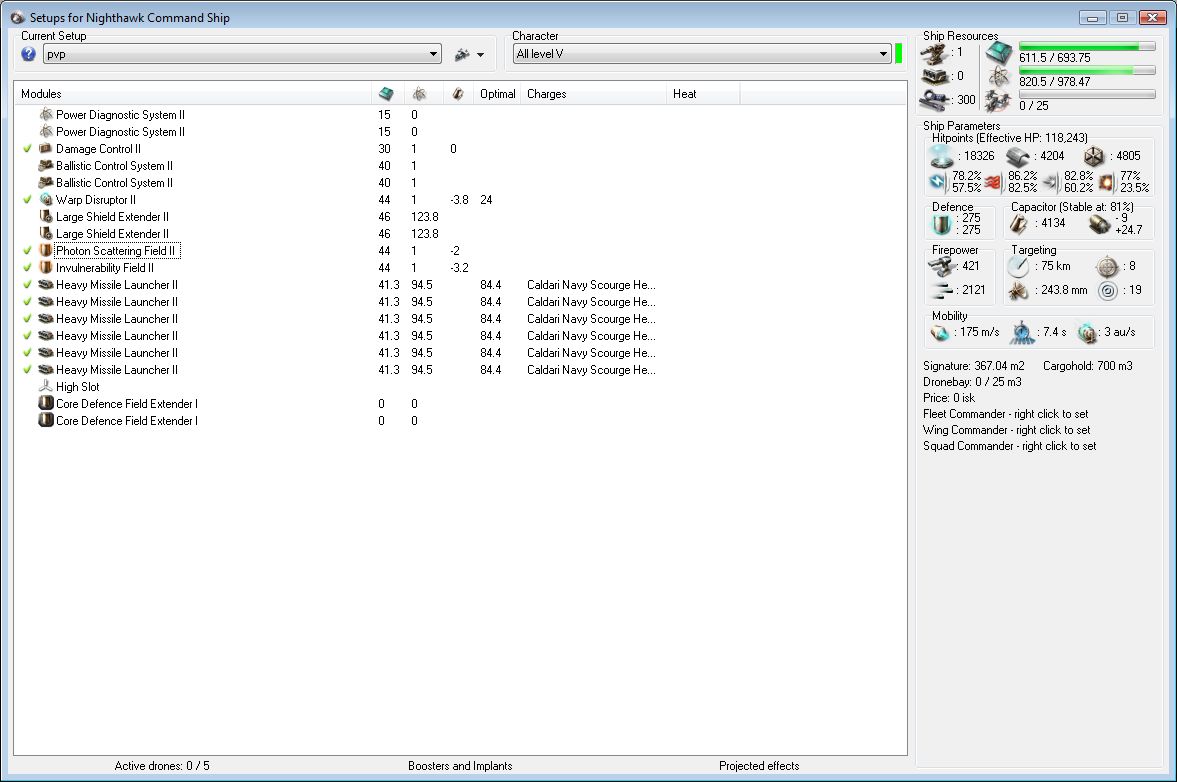1177x782 pixels.
Task: Click the empty High Slot icon
Action: tap(46, 386)
